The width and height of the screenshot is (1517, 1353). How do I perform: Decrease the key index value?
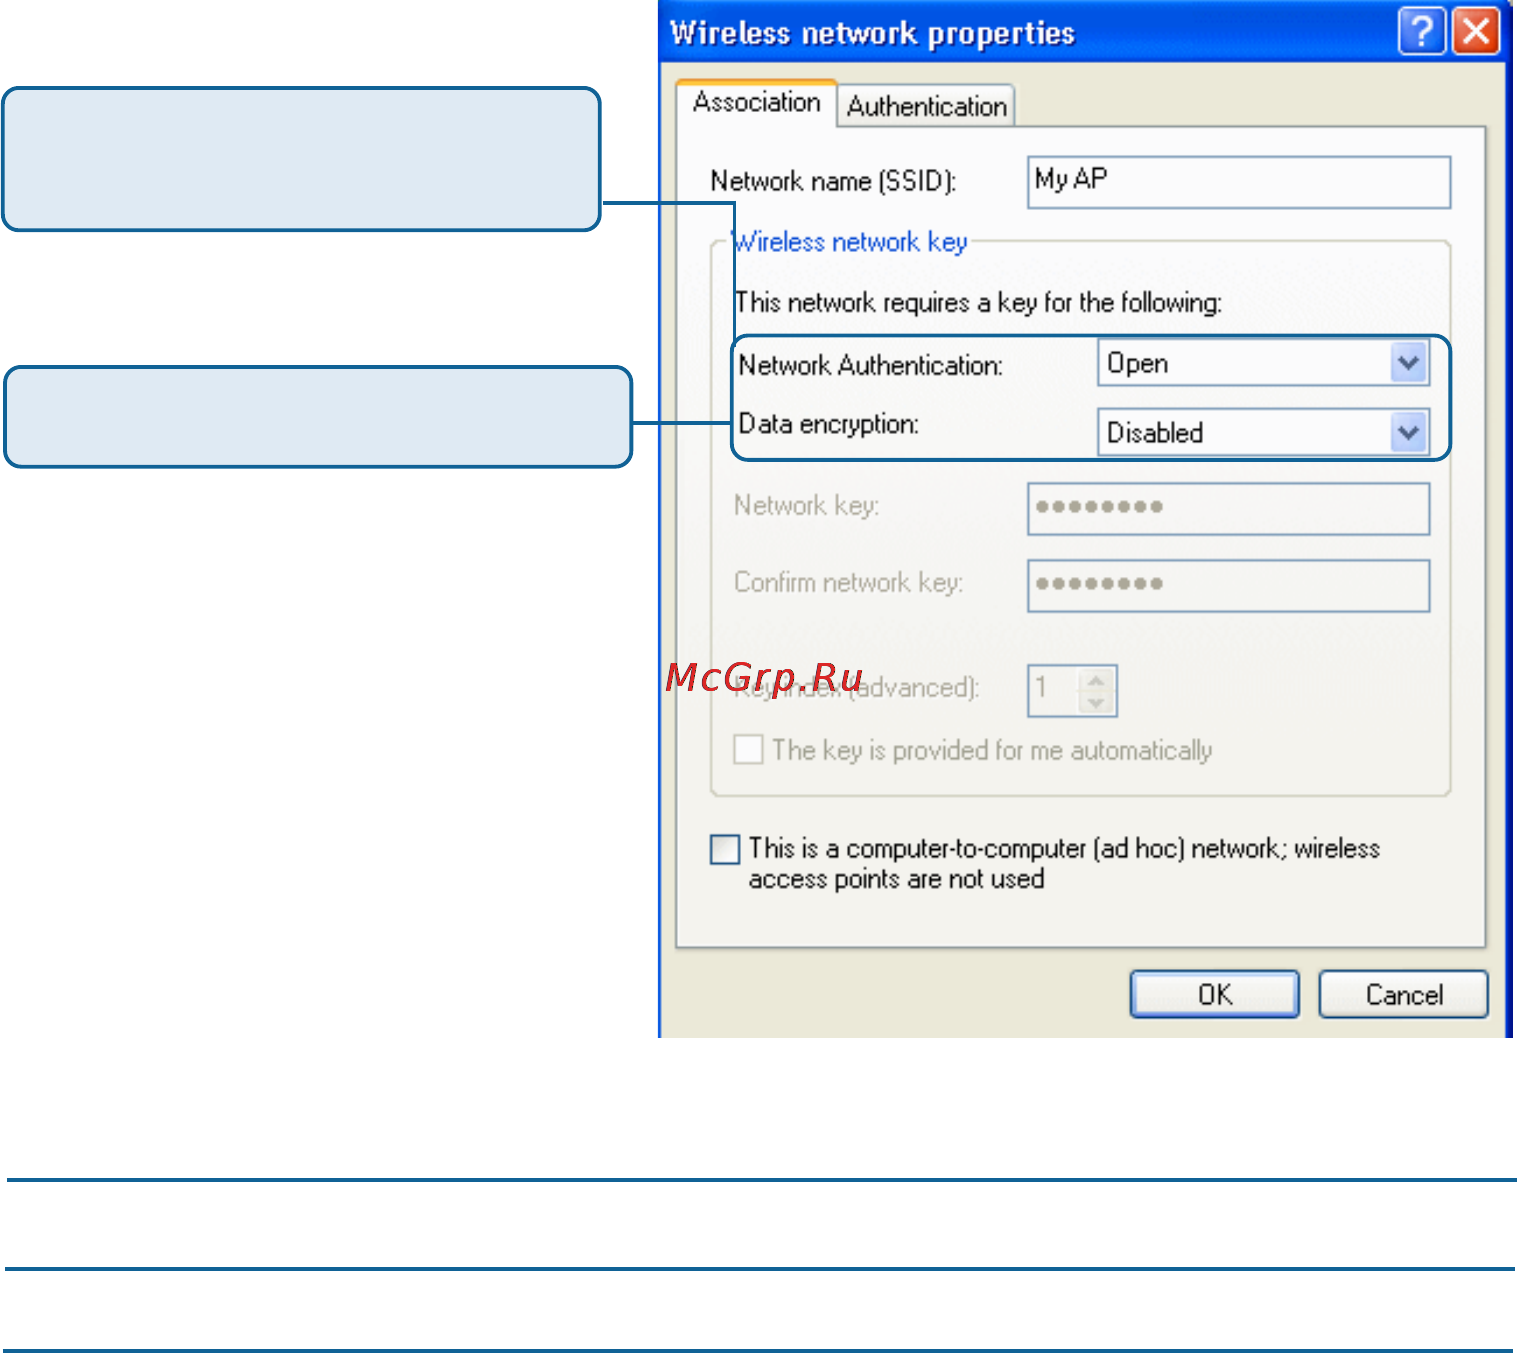click(1096, 702)
